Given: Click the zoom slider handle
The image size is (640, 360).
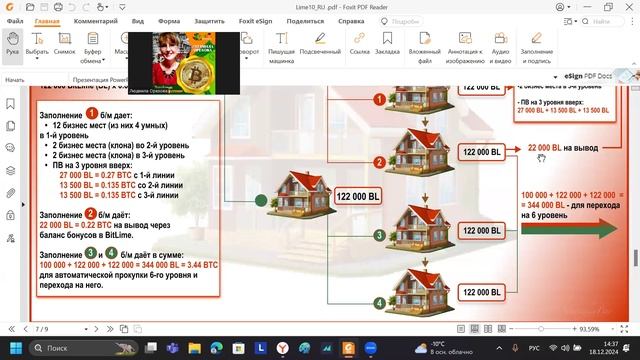Looking at the screenshot, I should tap(541, 329).
